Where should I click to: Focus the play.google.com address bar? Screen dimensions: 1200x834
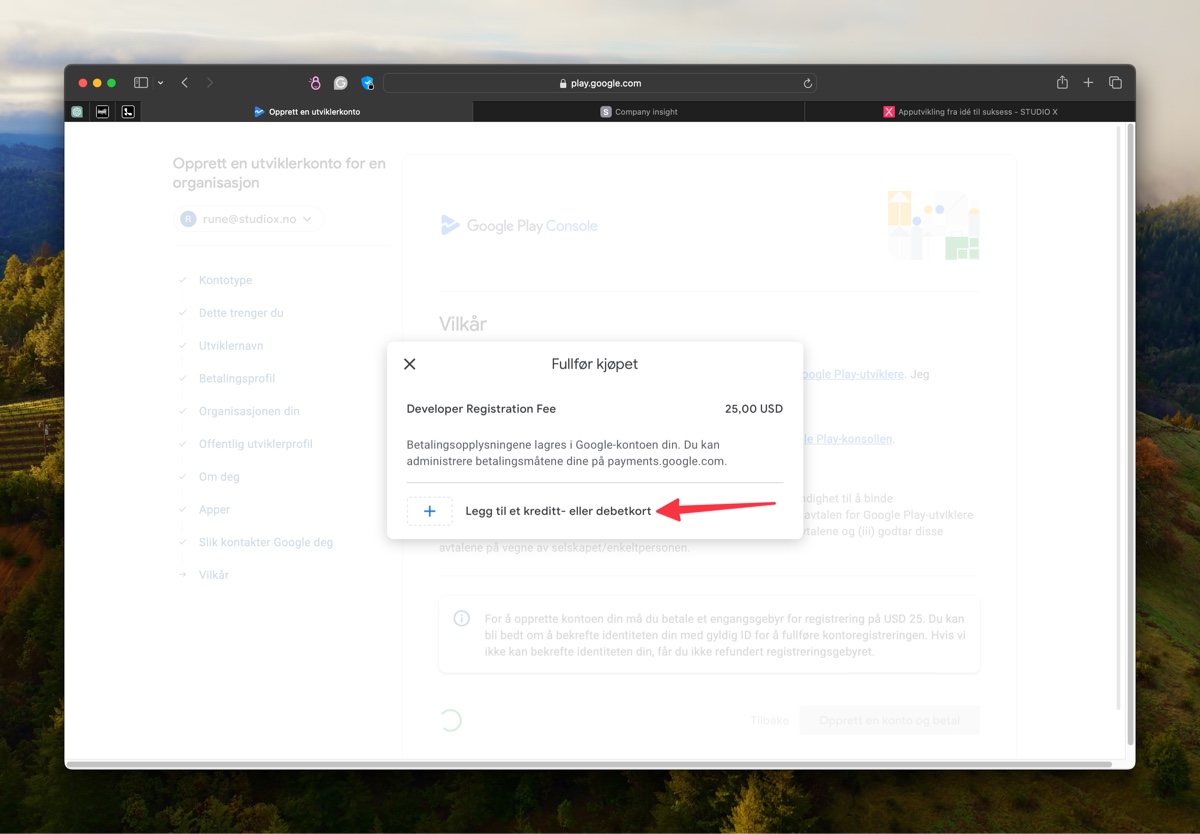600,83
